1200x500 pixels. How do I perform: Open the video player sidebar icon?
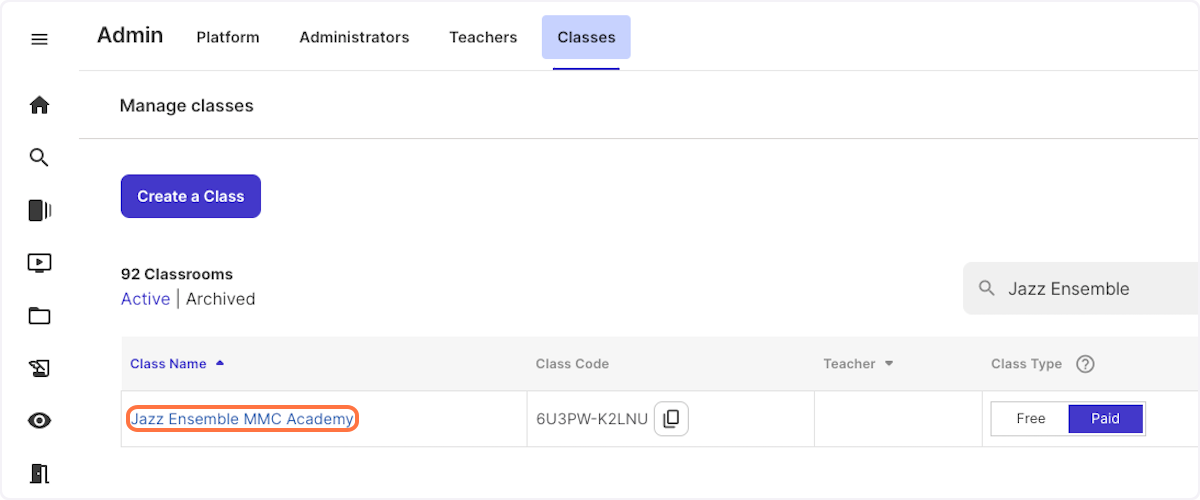[39, 263]
